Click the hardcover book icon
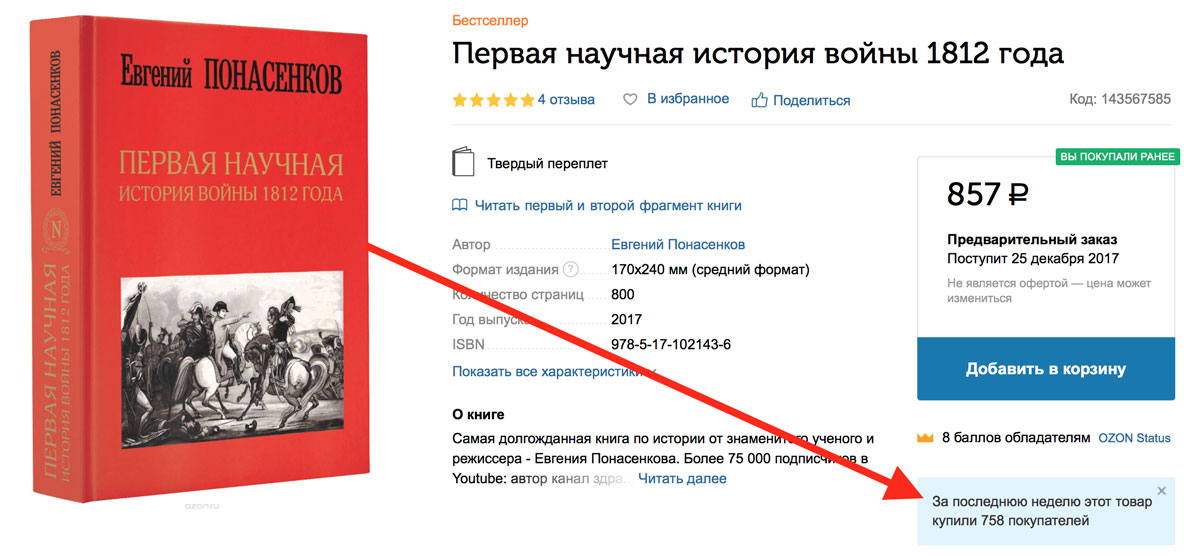This screenshot has height=556, width=1184. (x=464, y=162)
